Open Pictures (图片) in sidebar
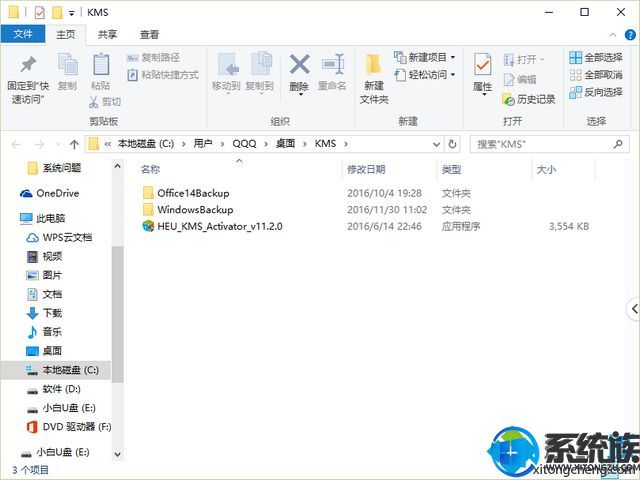 [44, 276]
